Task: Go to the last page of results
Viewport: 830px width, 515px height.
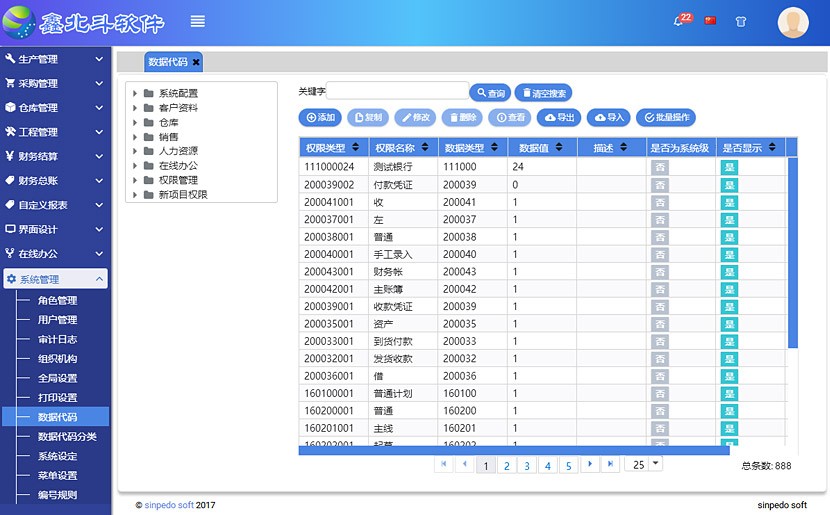Action: click(x=611, y=464)
